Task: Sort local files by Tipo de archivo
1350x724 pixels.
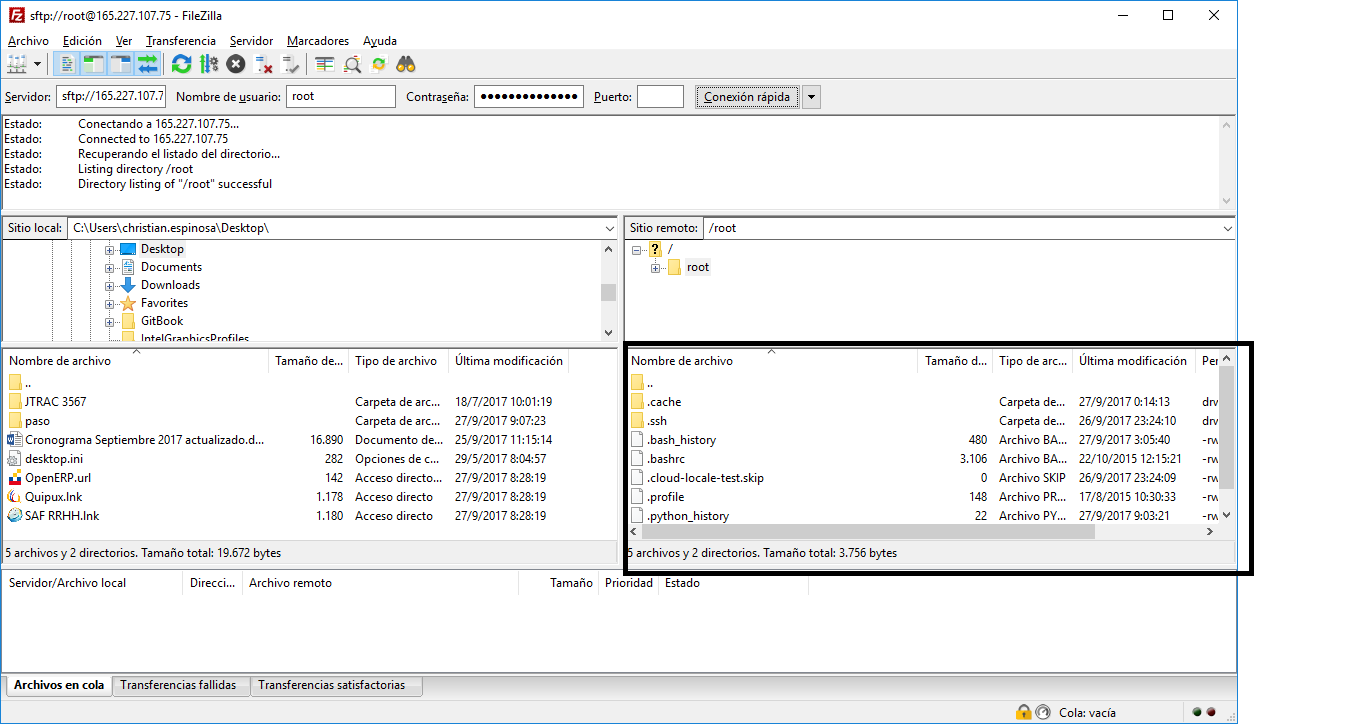Action: [x=398, y=361]
